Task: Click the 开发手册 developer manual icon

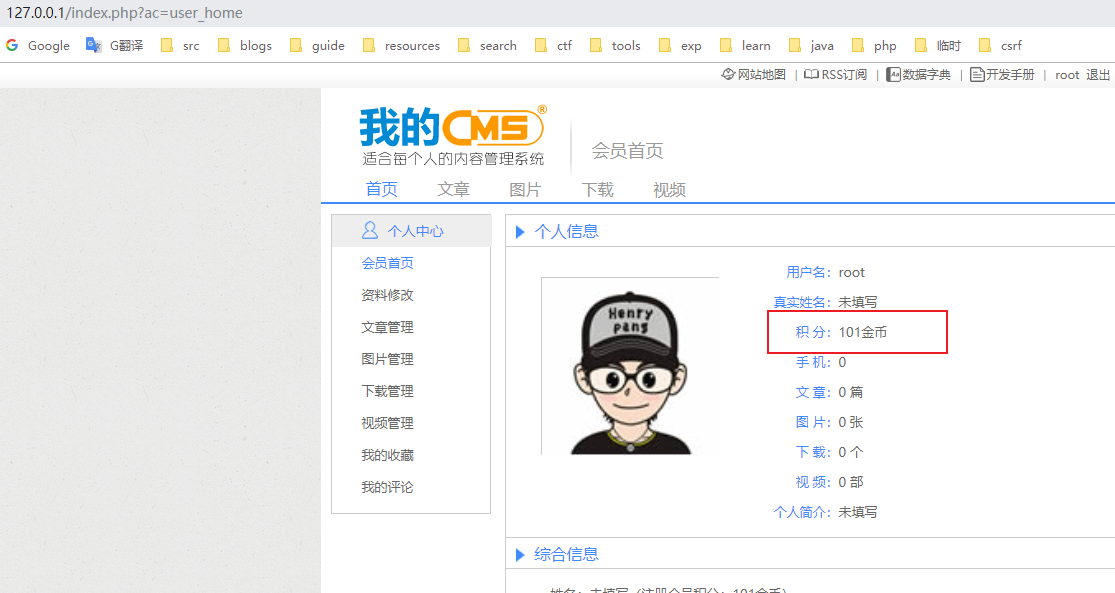Action: point(977,75)
